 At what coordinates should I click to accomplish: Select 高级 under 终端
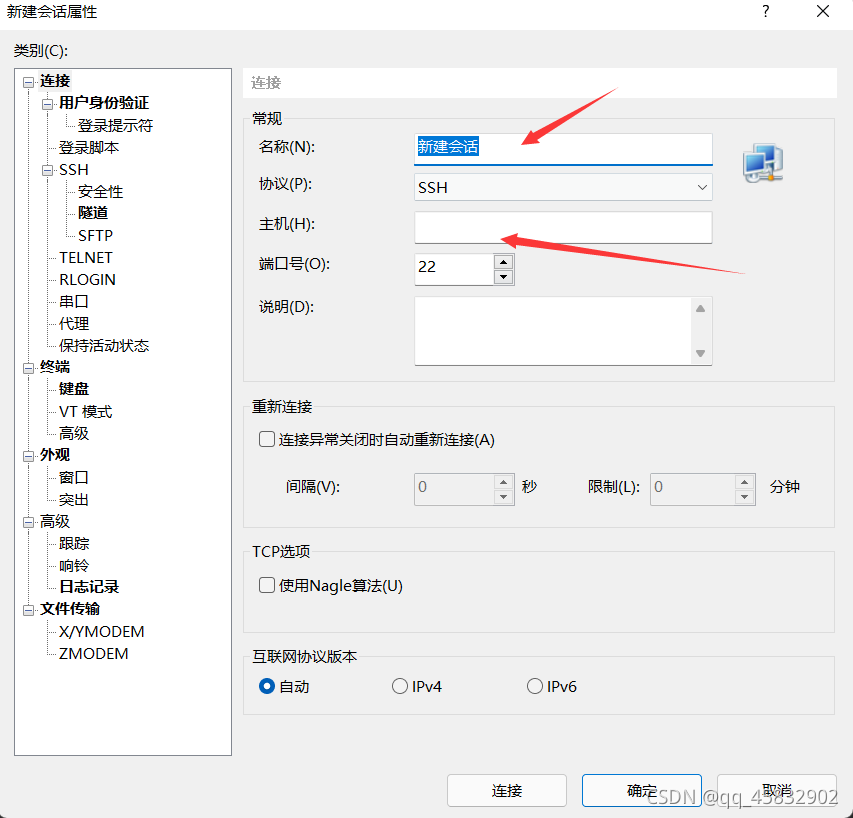pyautogui.click(x=73, y=433)
